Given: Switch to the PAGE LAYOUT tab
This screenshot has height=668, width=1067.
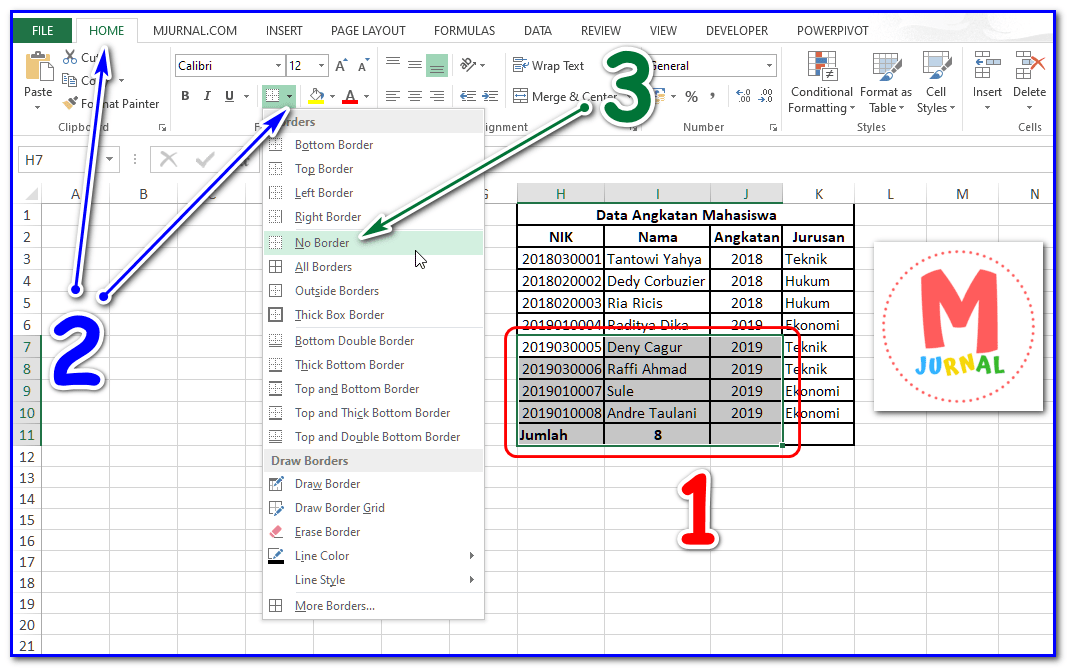Looking at the screenshot, I should pos(368,31).
